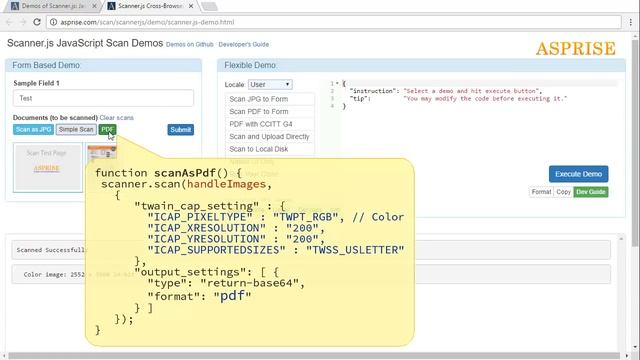Collapse code fold arrow on line 1
This screenshot has height=360, width=640.
pyautogui.click(x=337, y=83)
